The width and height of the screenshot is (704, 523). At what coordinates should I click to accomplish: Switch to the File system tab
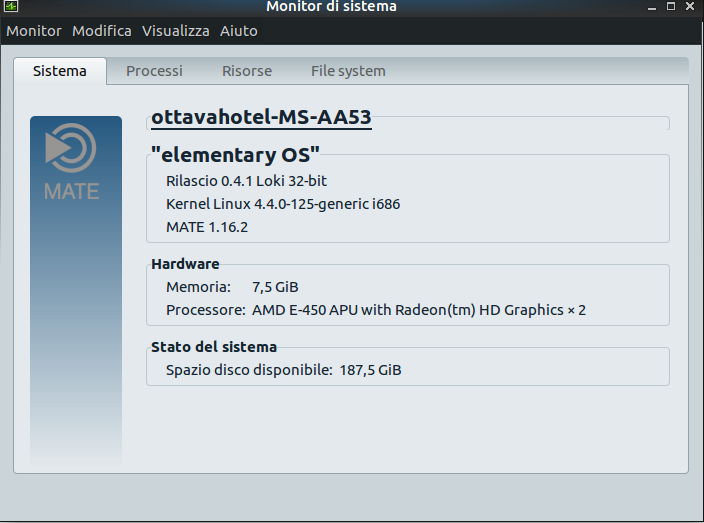coord(348,71)
